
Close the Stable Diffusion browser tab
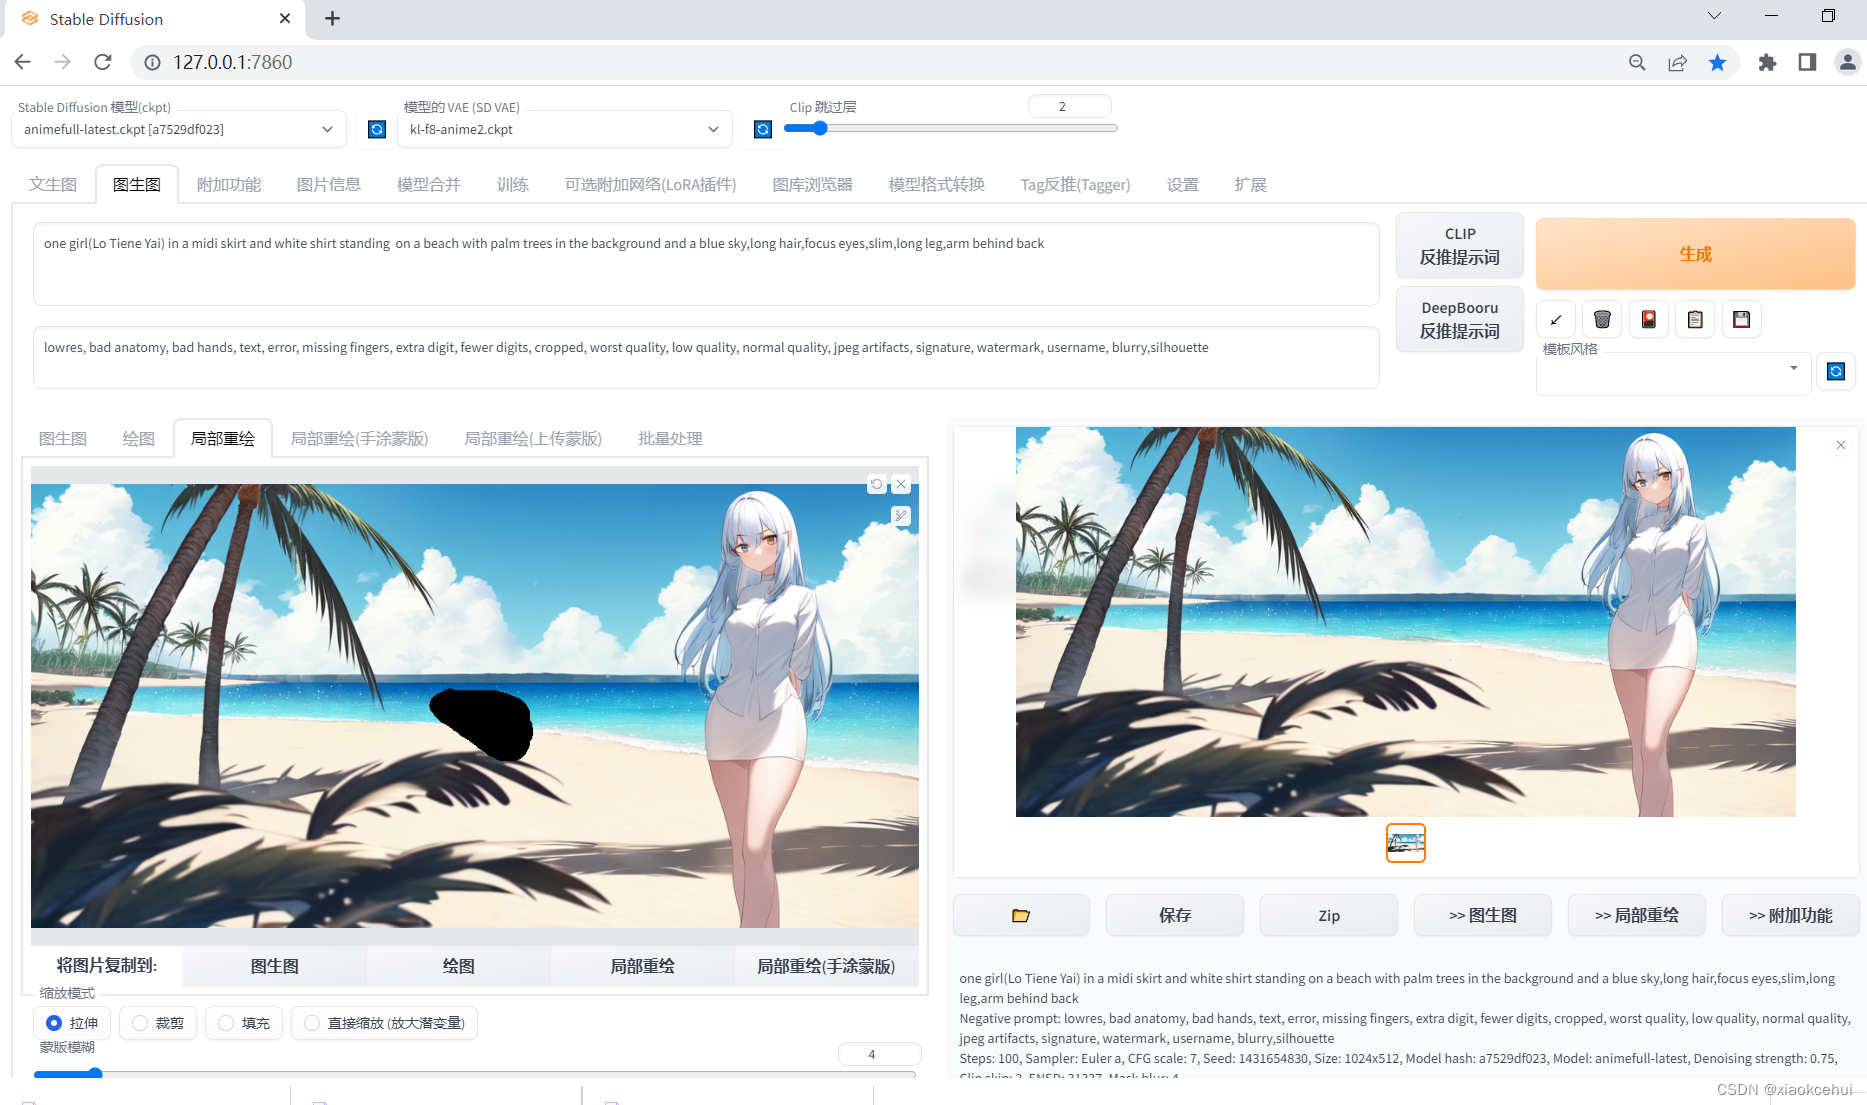[x=285, y=19]
